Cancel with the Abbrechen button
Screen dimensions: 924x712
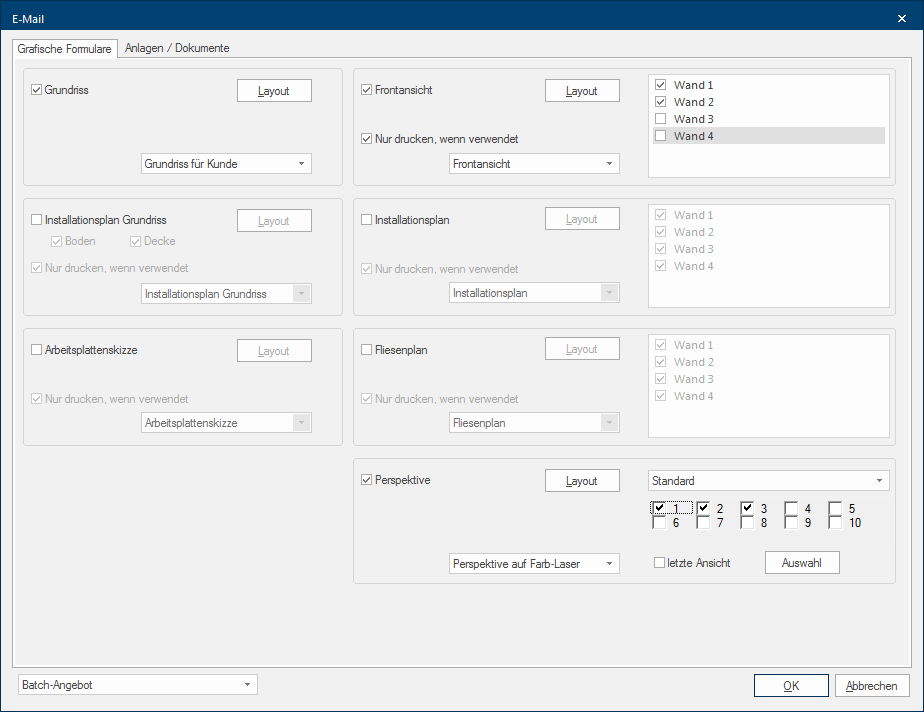872,686
